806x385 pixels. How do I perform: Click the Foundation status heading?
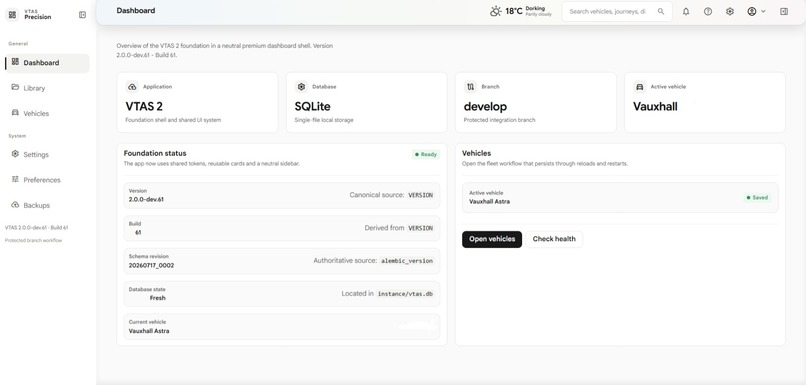[x=155, y=153]
